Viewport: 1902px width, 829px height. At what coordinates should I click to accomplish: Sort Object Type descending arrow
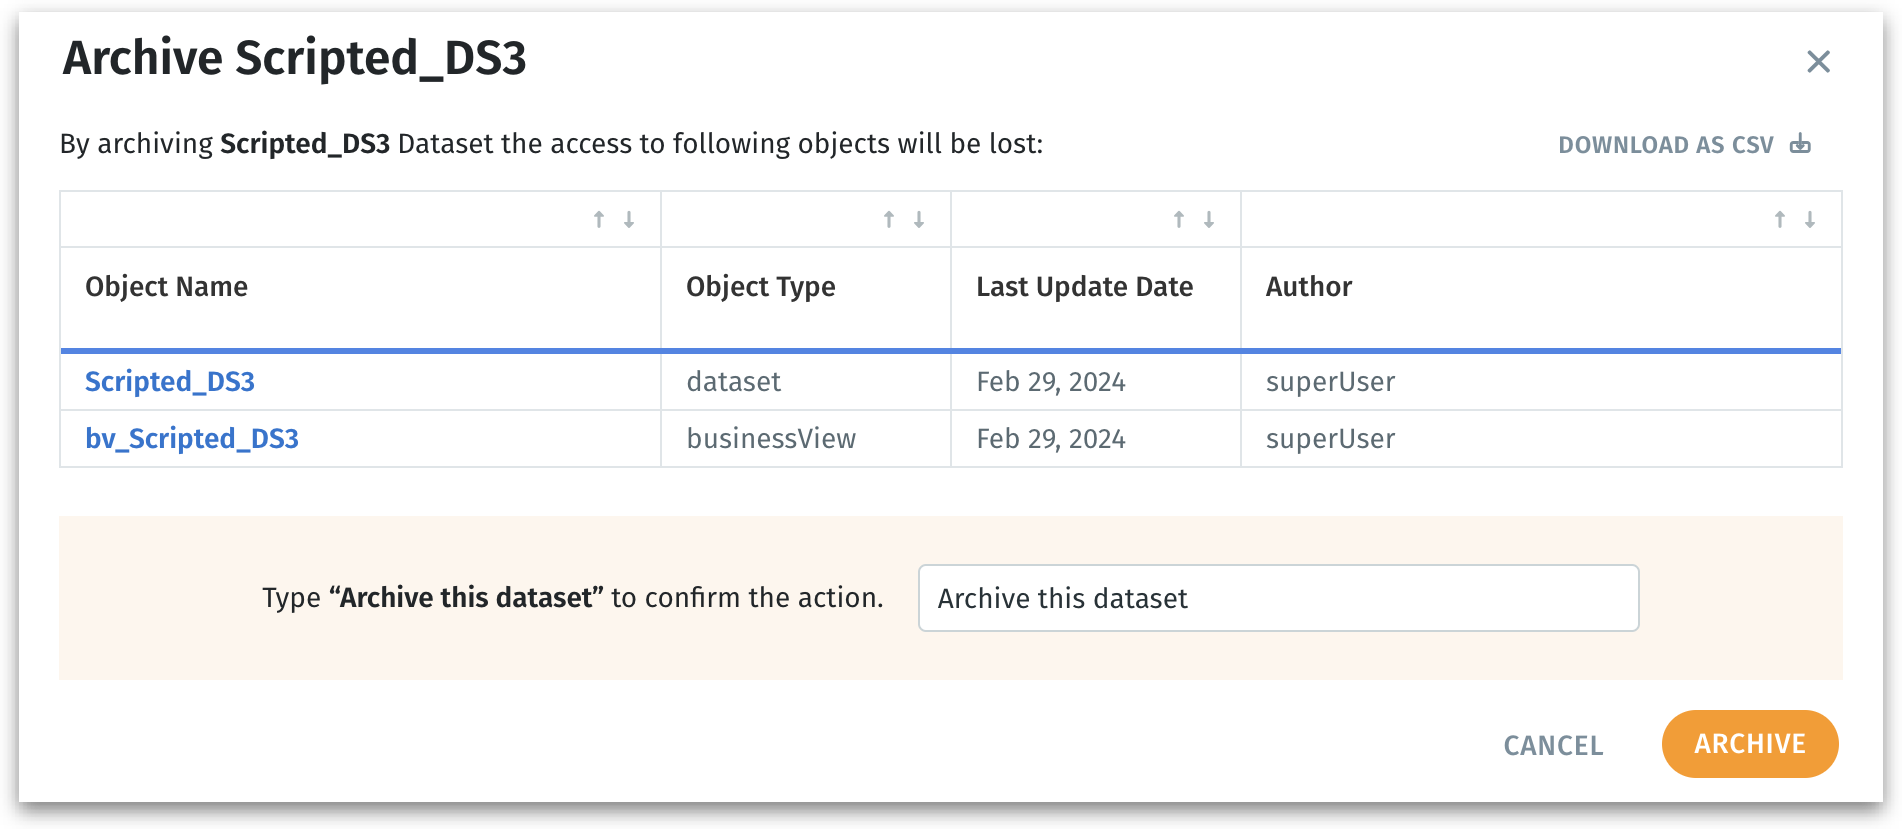click(x=919, y=219)
